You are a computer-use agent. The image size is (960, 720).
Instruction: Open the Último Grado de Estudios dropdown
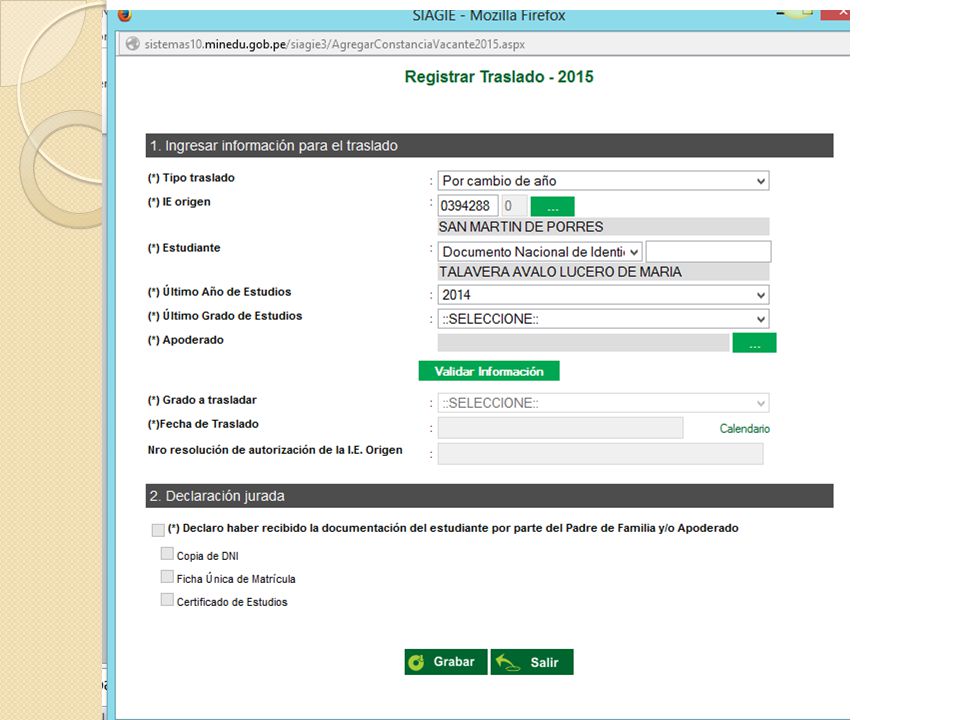pos(603,319)
